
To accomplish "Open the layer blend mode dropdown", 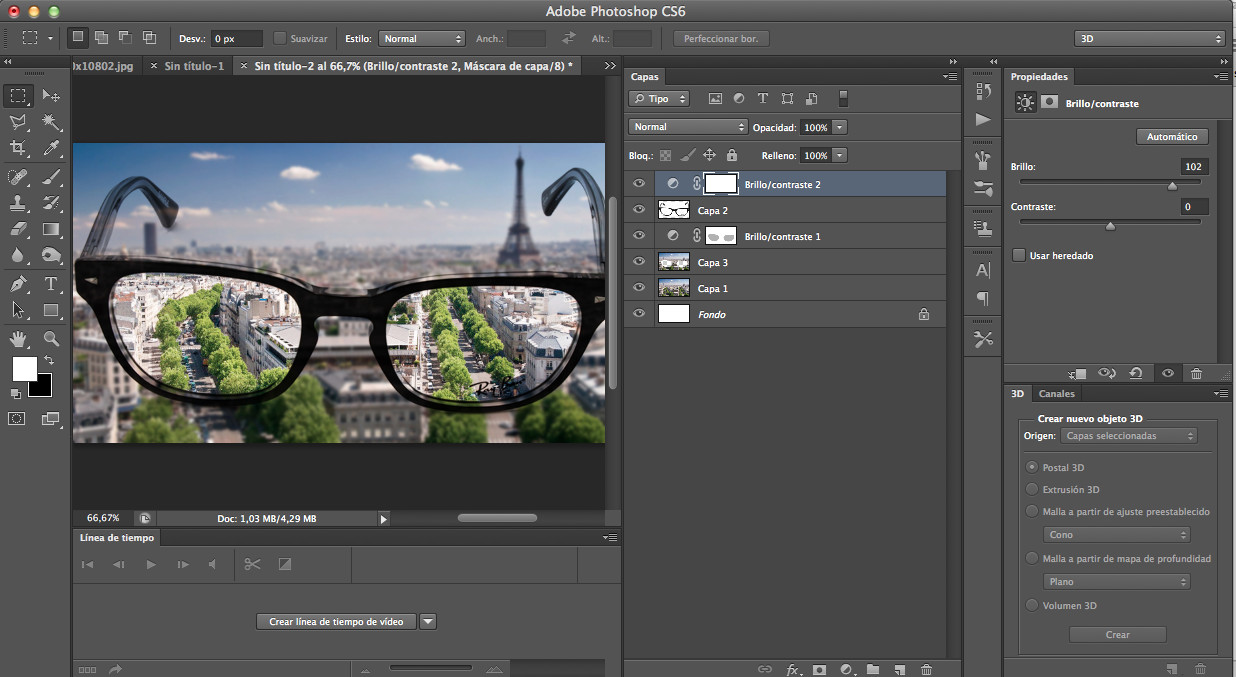I will pyautogui.click(x=688, y=127).
